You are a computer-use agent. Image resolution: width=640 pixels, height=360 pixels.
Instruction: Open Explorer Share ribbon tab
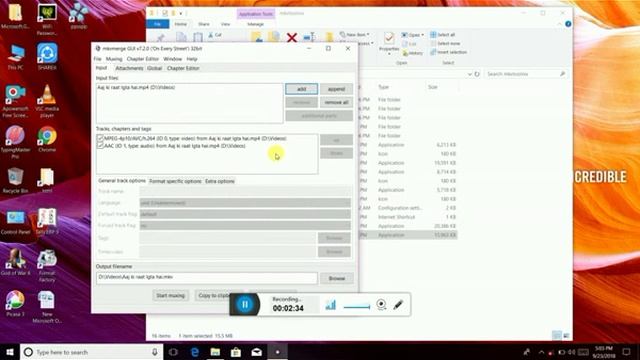click(x=204, y=24)
